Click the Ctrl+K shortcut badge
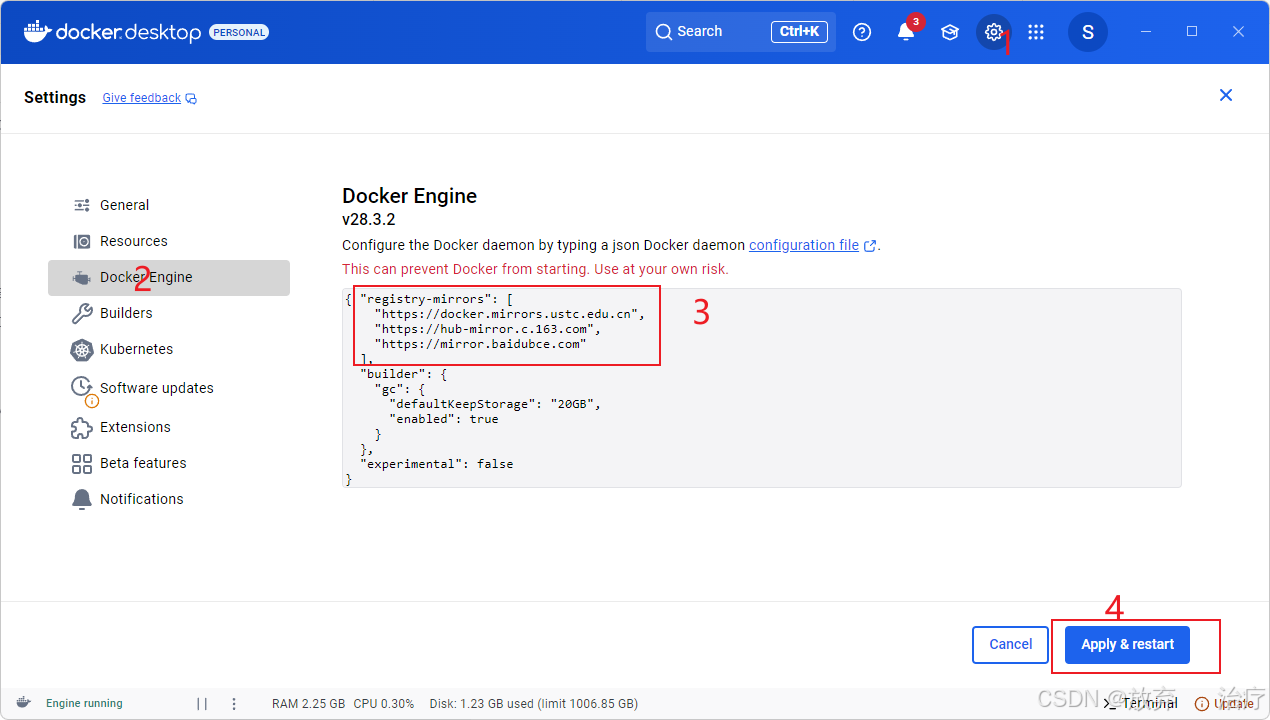The height and width of the screenshot is (720, 1270). [x=799, y=32]
